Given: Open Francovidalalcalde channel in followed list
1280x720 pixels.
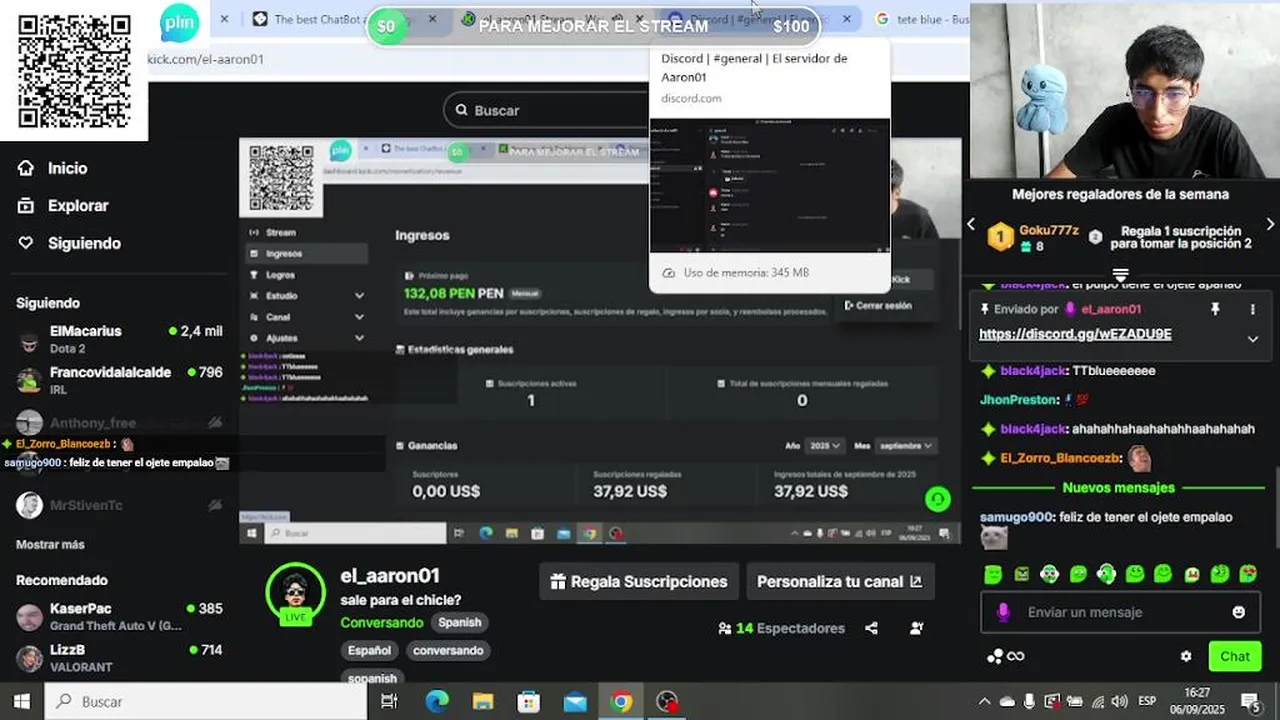Looking at the screenshot, I should click(x=119, y=380).
